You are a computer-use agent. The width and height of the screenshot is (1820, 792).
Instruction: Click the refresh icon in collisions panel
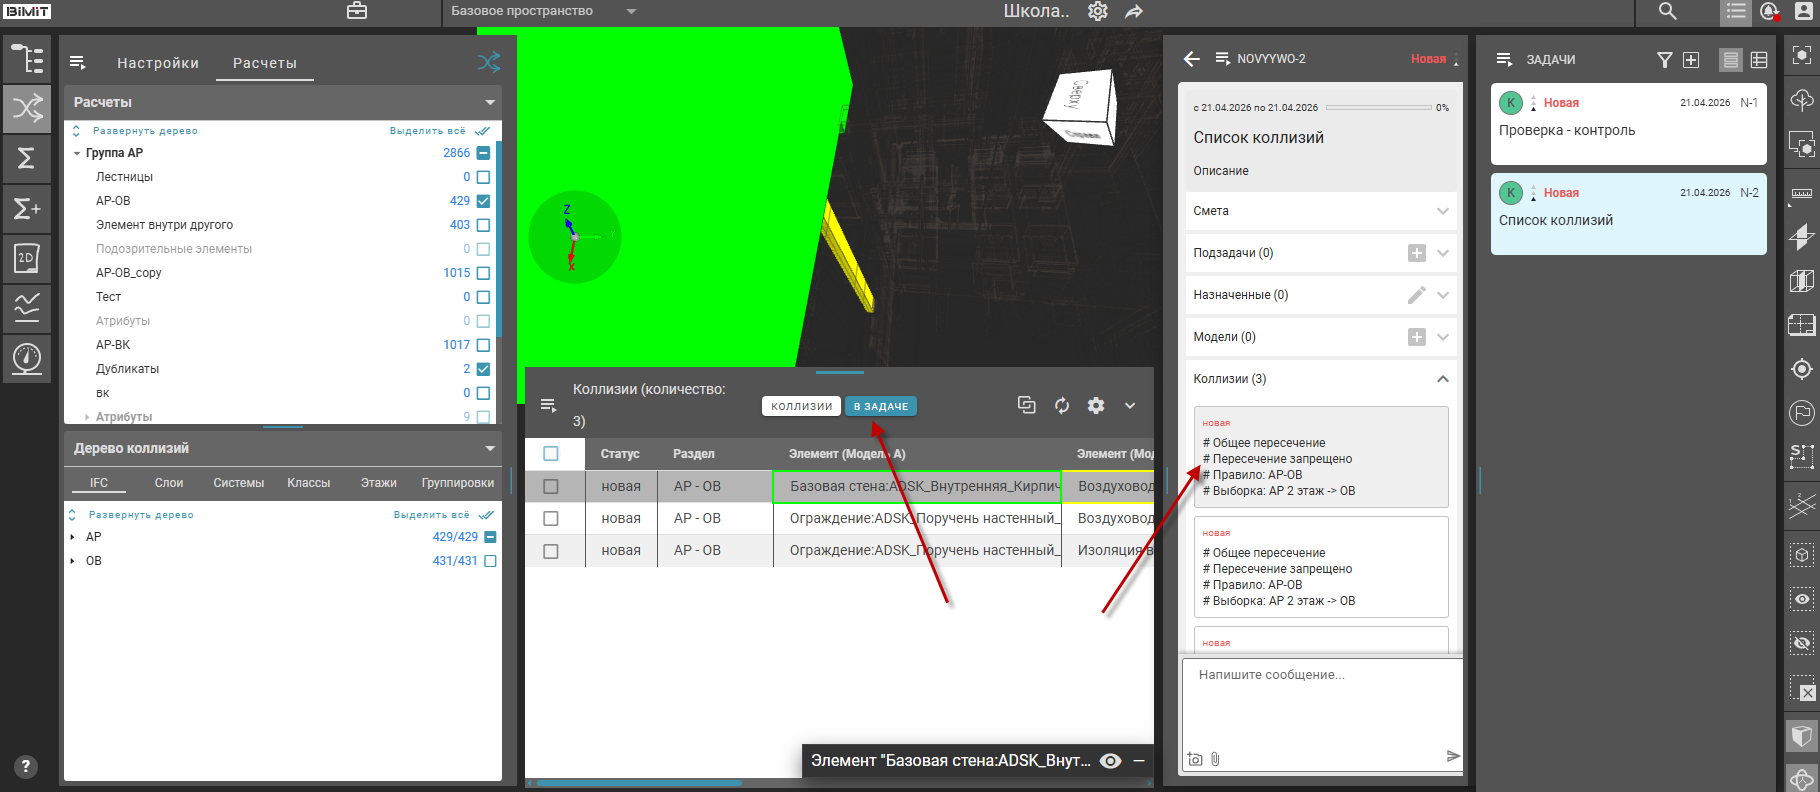tap(1062, 405)
